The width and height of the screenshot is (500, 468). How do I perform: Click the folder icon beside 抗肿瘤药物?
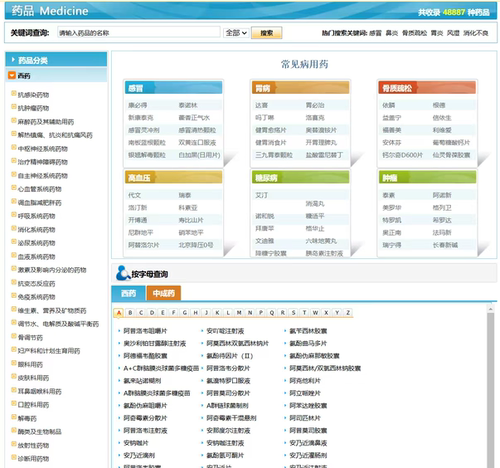[x=14, y=107]
